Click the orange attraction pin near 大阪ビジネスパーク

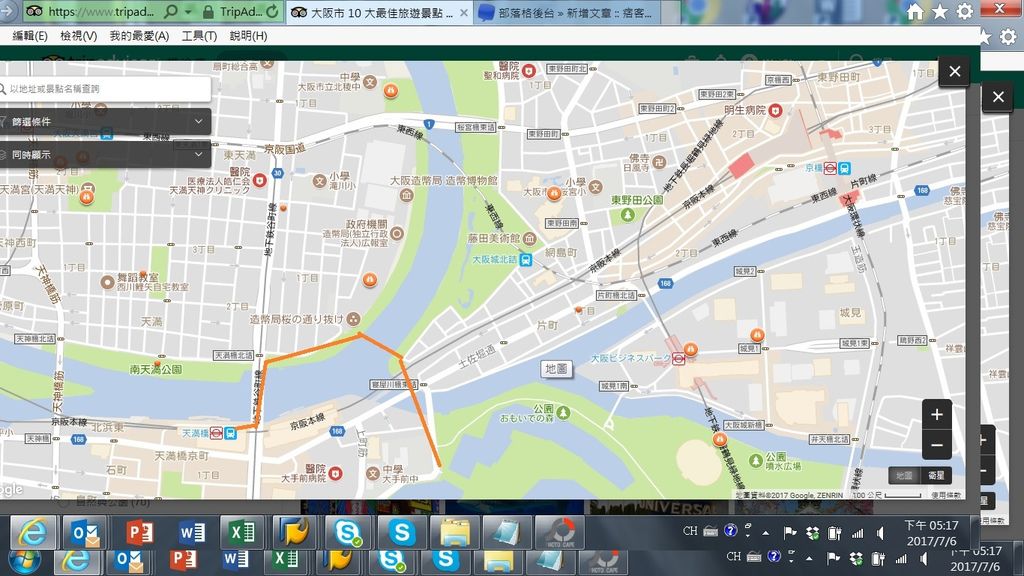click(691, 350)
